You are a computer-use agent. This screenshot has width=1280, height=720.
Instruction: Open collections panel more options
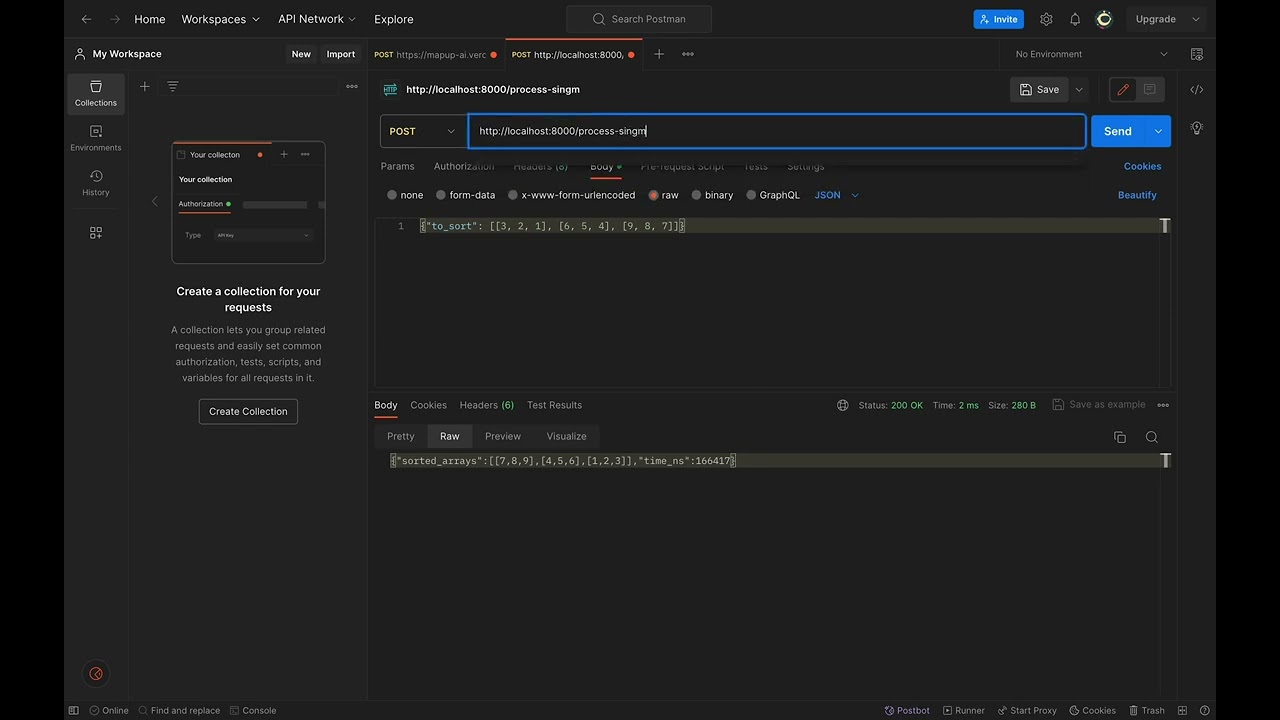click(352, 87)
